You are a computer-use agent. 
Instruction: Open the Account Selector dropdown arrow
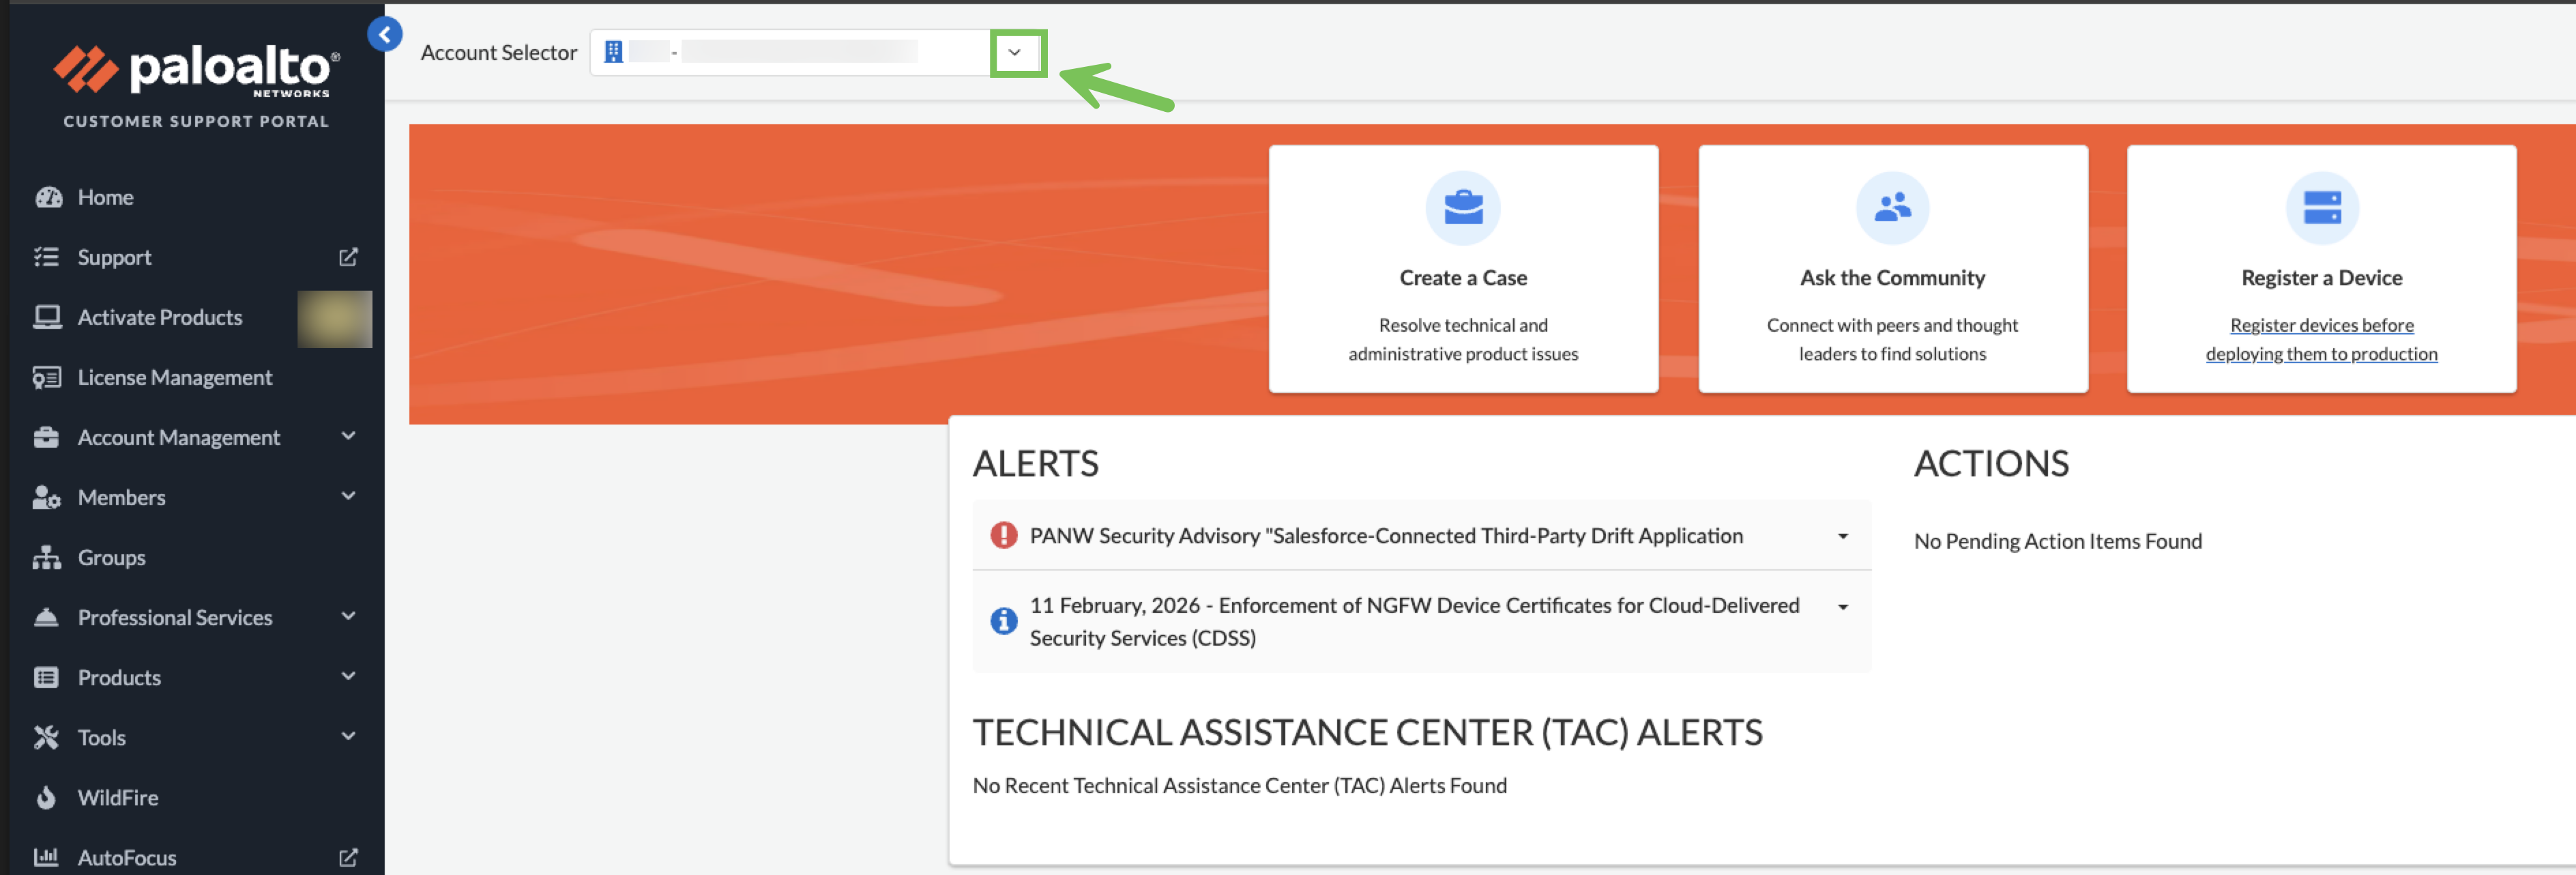click(1015, 53)
